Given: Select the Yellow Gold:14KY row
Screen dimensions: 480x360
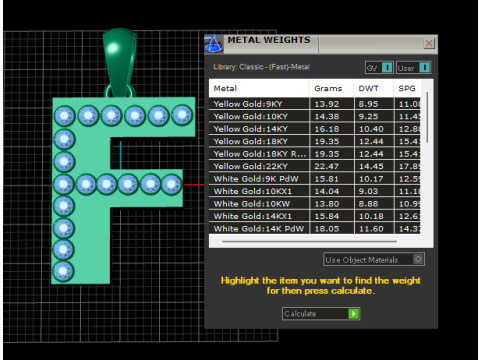Looking at the screenshot, I should (315, 129).
